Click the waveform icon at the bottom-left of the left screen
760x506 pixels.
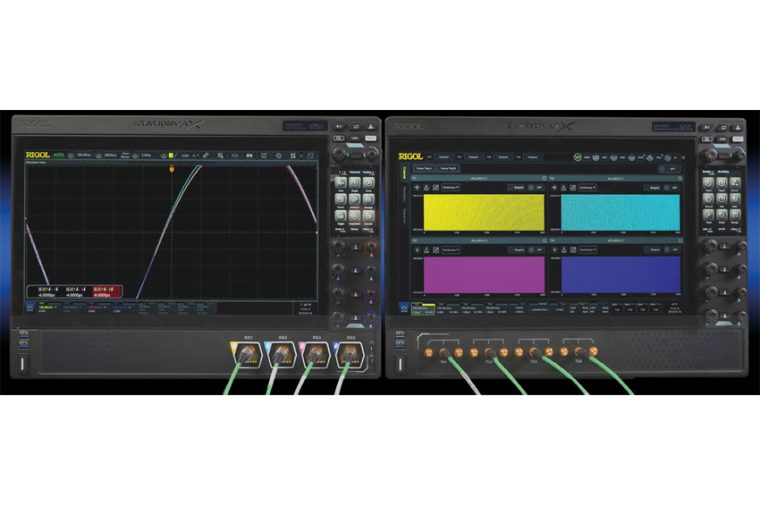coord(30,308)
